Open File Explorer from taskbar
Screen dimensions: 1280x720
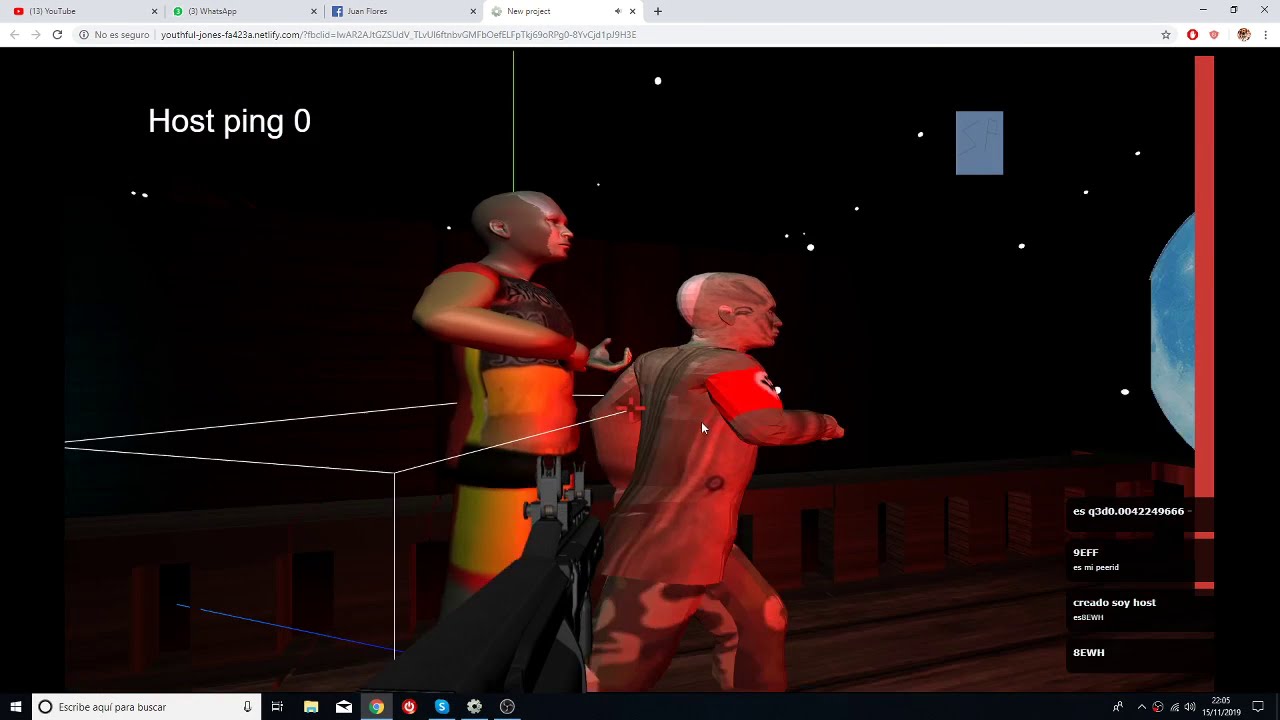311,707
